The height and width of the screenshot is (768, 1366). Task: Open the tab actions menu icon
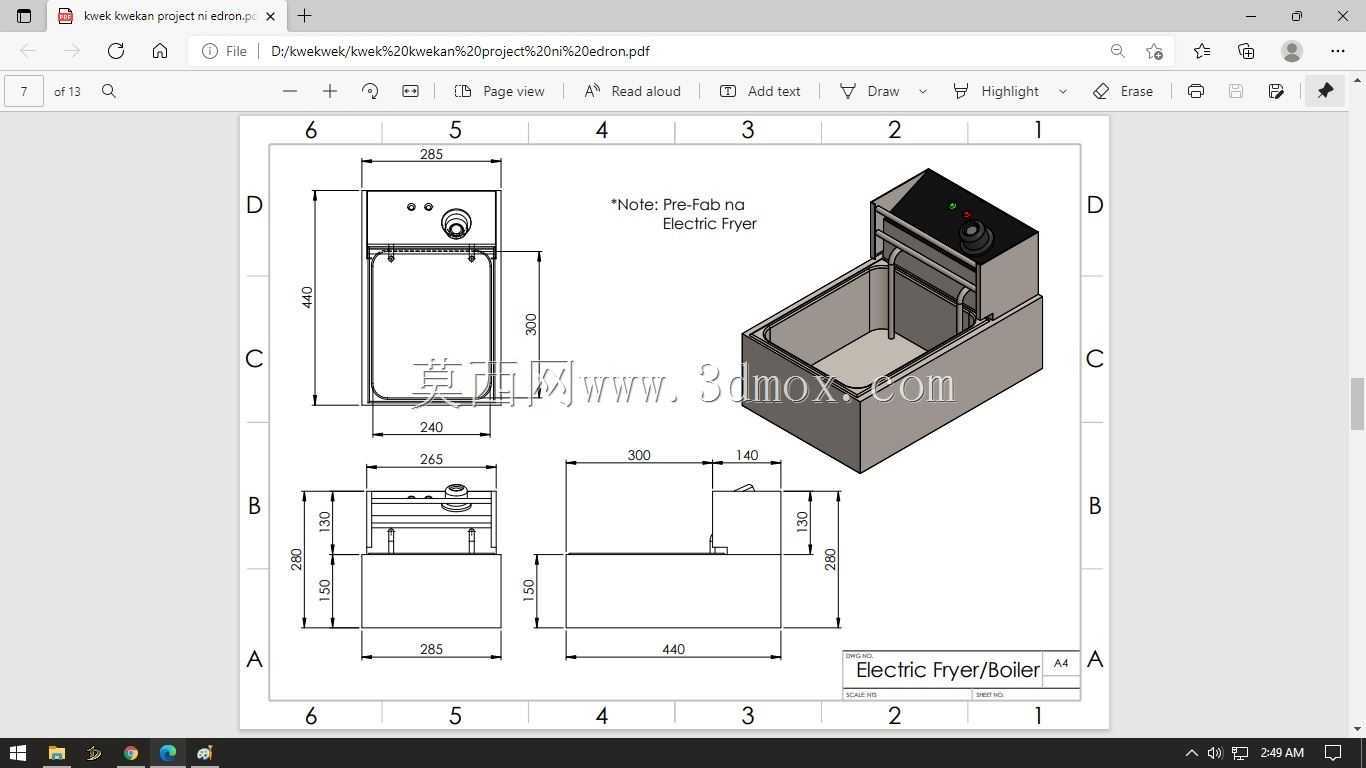click(x=24, y=16)
